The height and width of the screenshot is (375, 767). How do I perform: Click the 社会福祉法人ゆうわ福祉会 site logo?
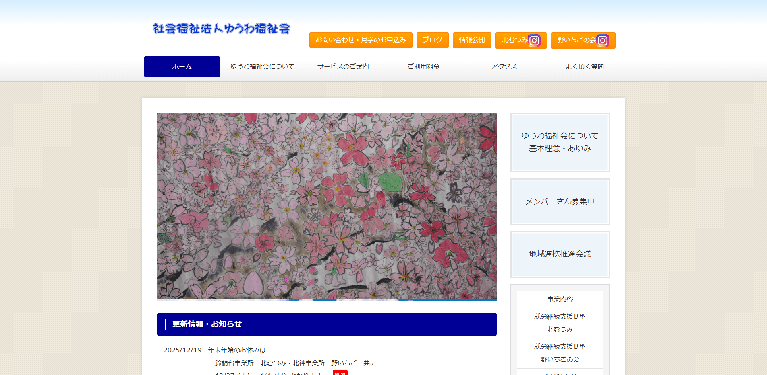[x=222, y=28]
